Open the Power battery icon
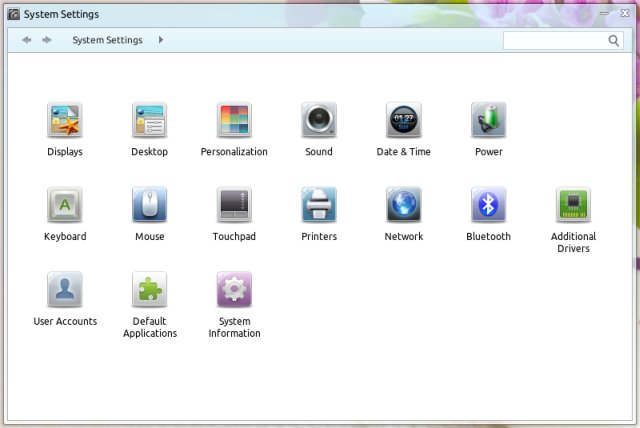The height and width of the screenshot is (428, 640). tap(489, 120)
